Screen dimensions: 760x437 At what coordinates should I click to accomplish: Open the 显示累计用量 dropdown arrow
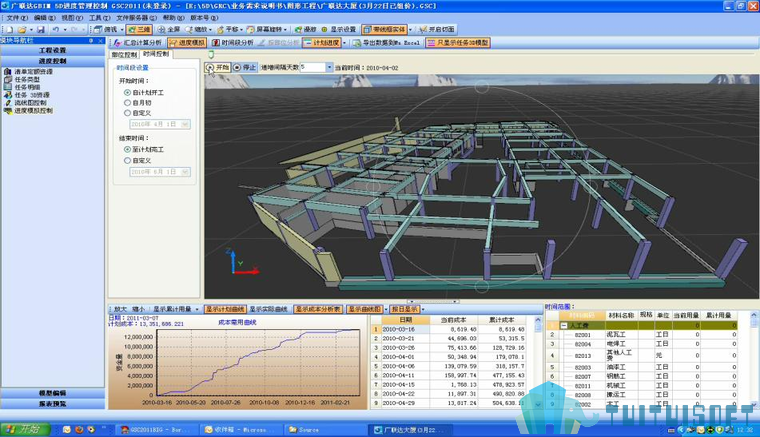pyautogui.click(x=197, y=309)
